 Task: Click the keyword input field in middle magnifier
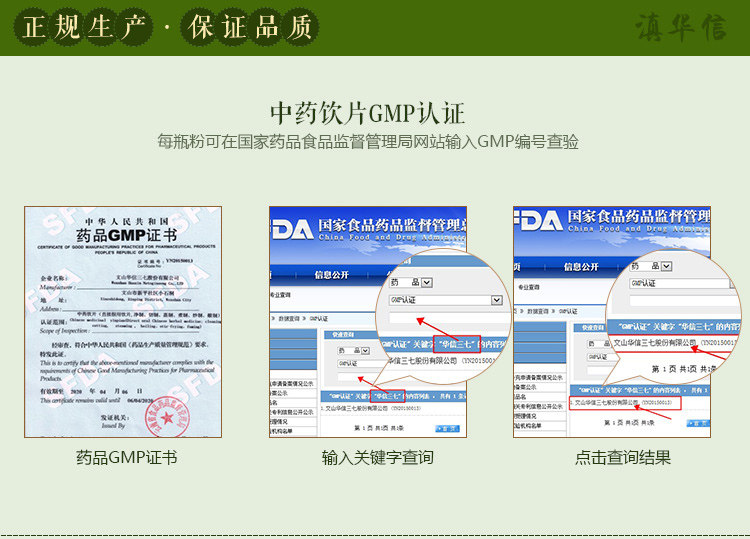click(450, 318)
